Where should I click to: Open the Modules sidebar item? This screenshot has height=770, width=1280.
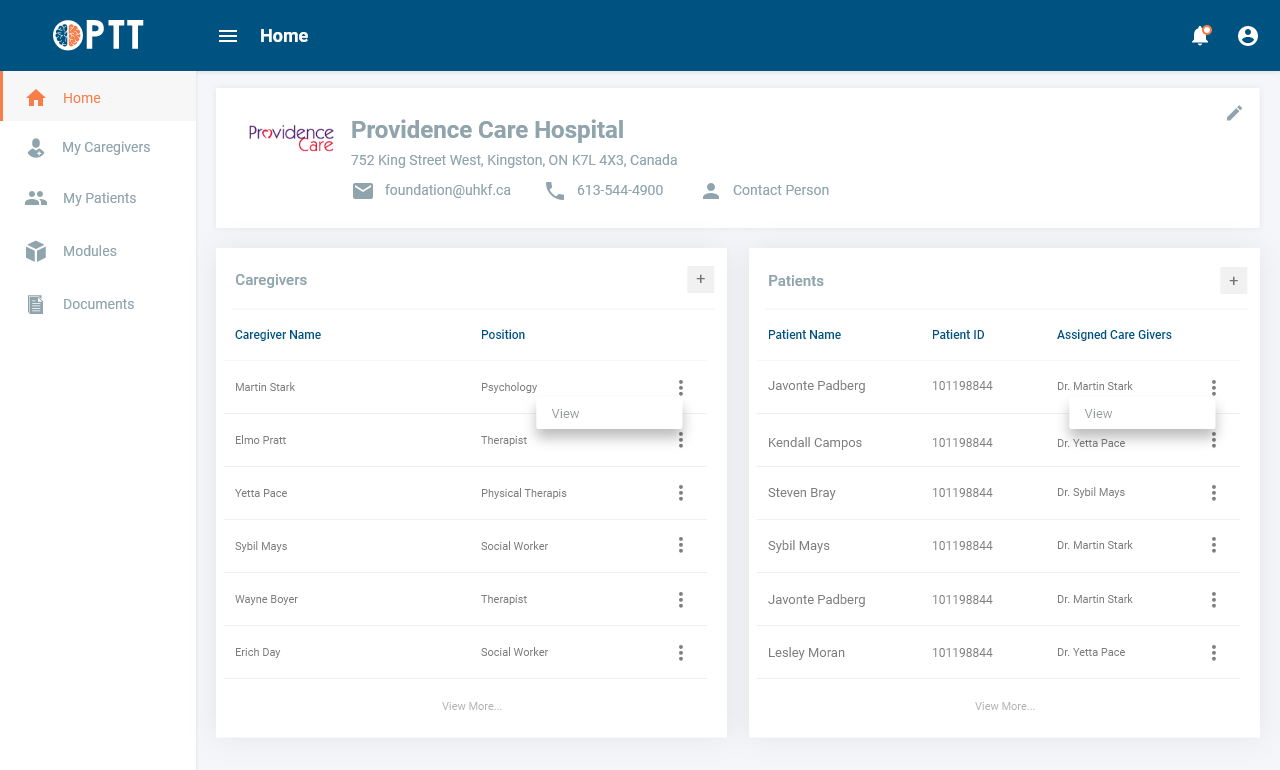(x=89, y=251)
